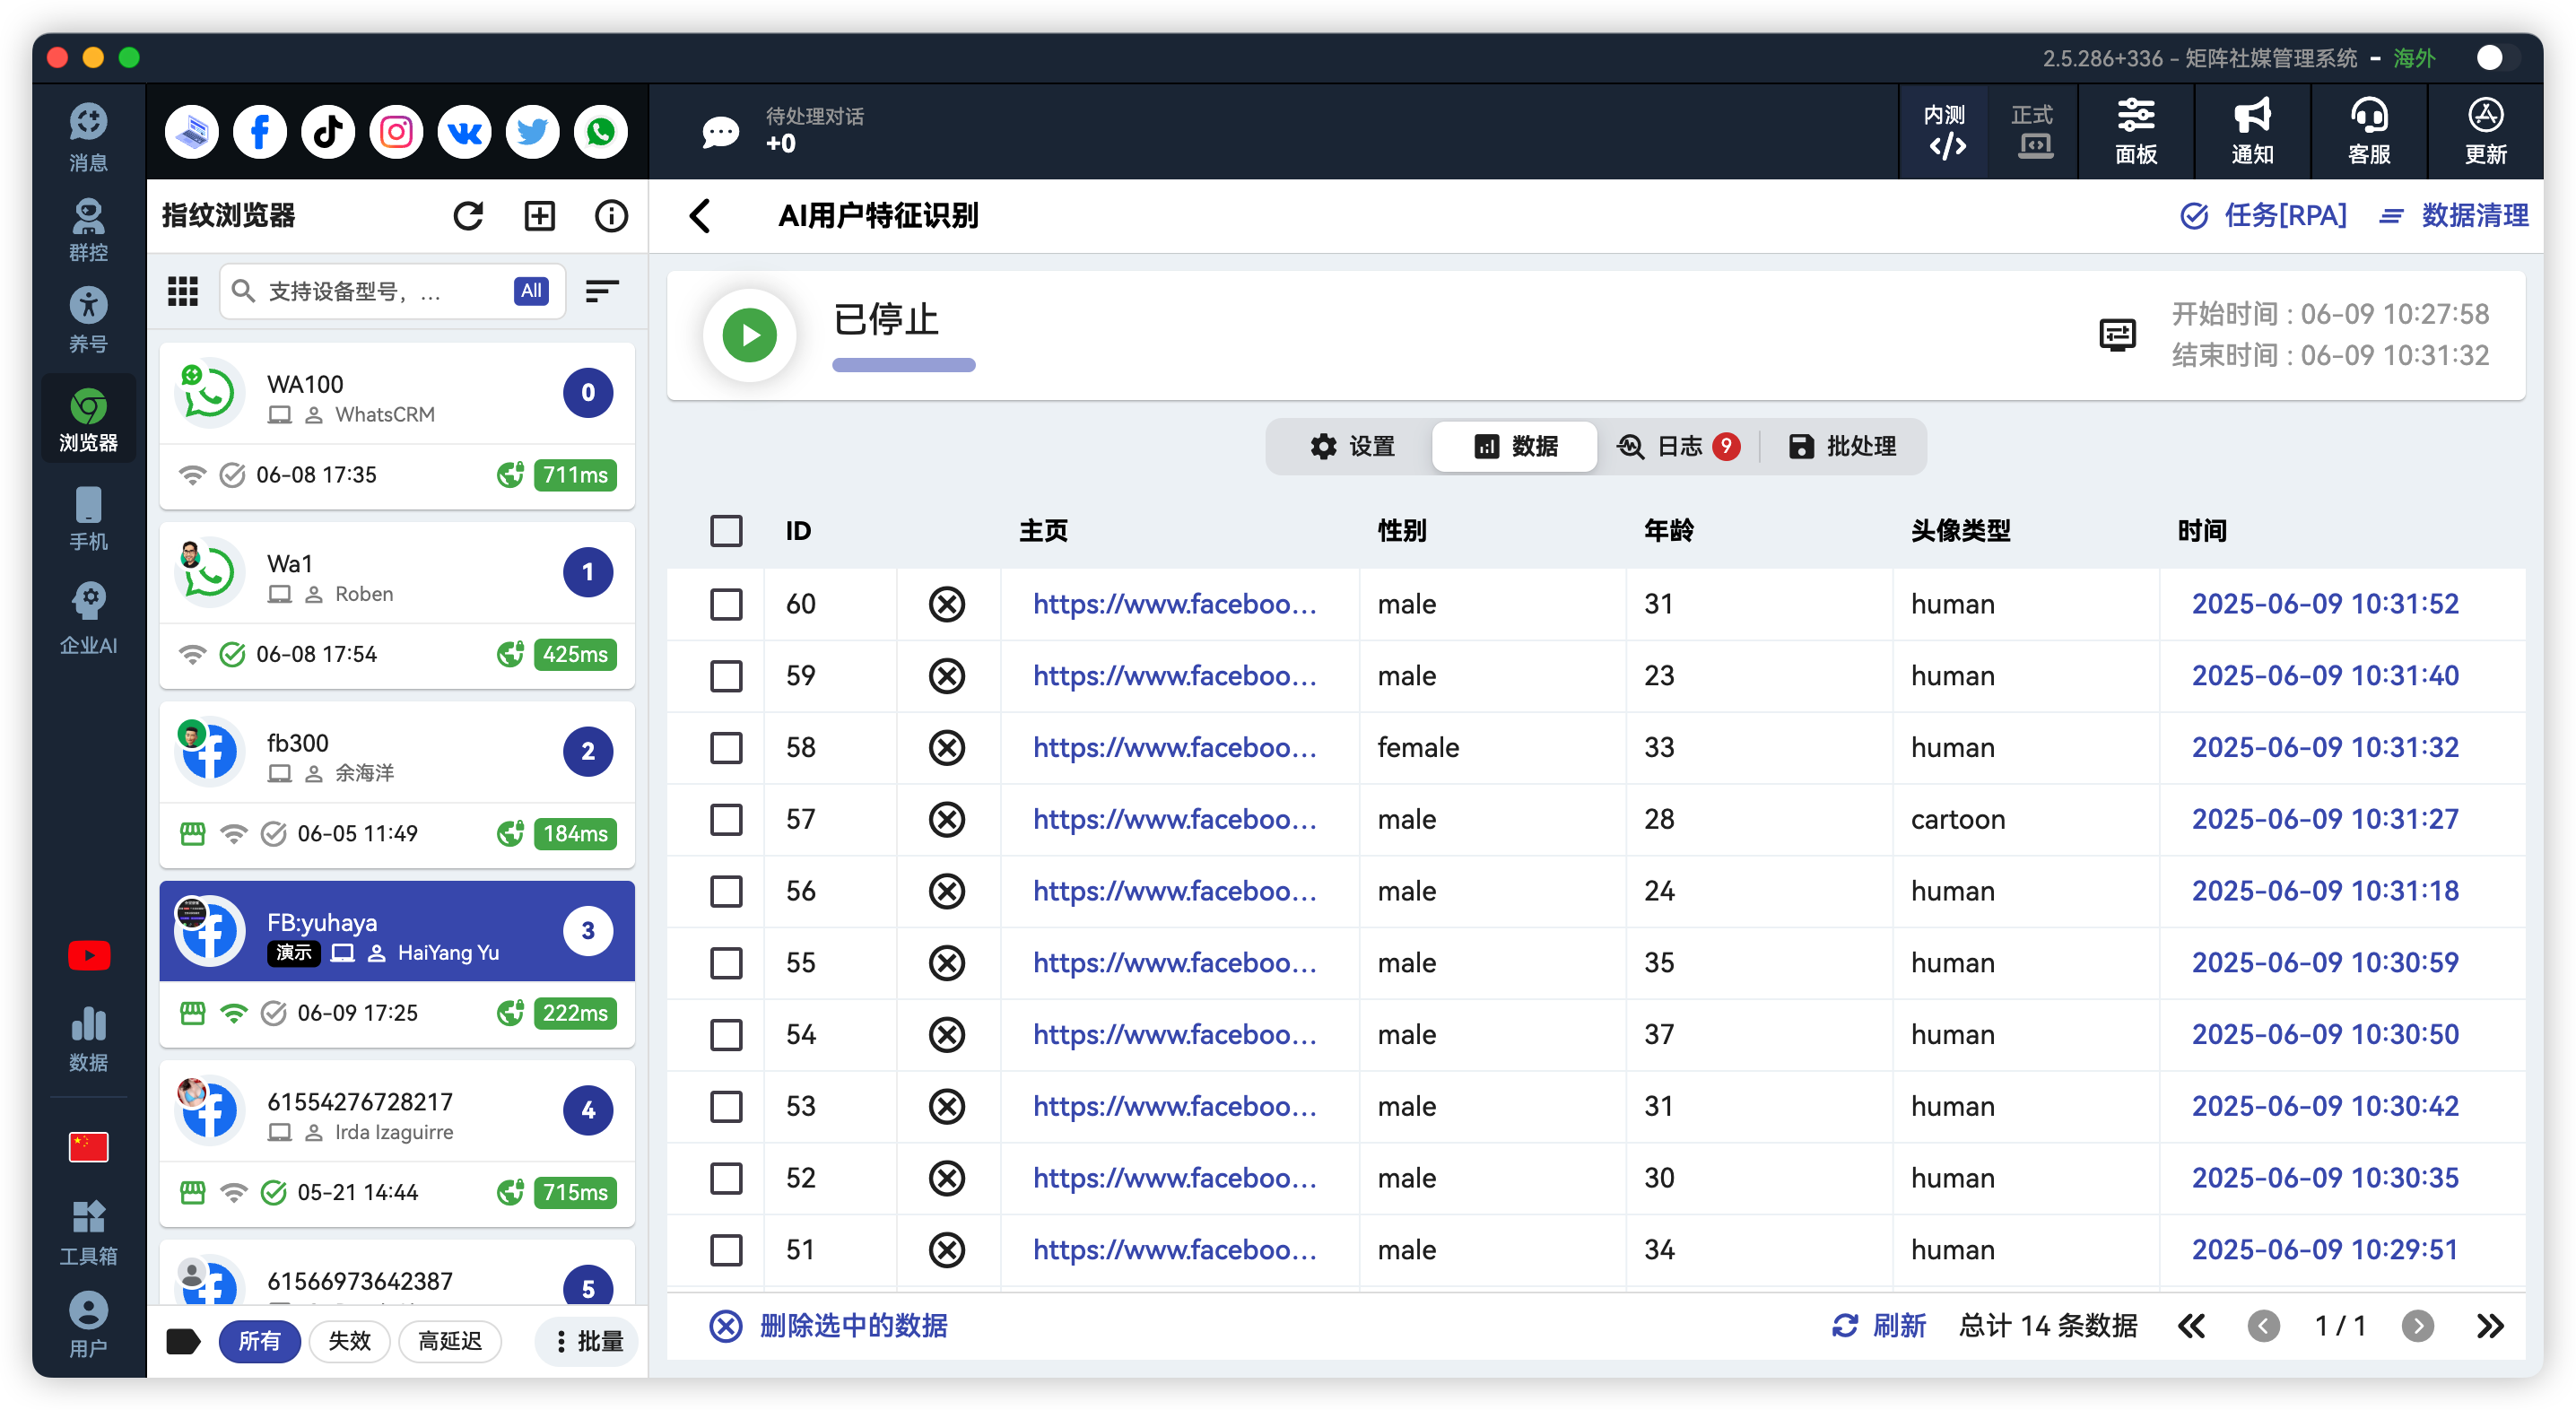Select the Twitter platform icon
Viewport: 2576px width, 1410px height.
(x=532, y=131)
